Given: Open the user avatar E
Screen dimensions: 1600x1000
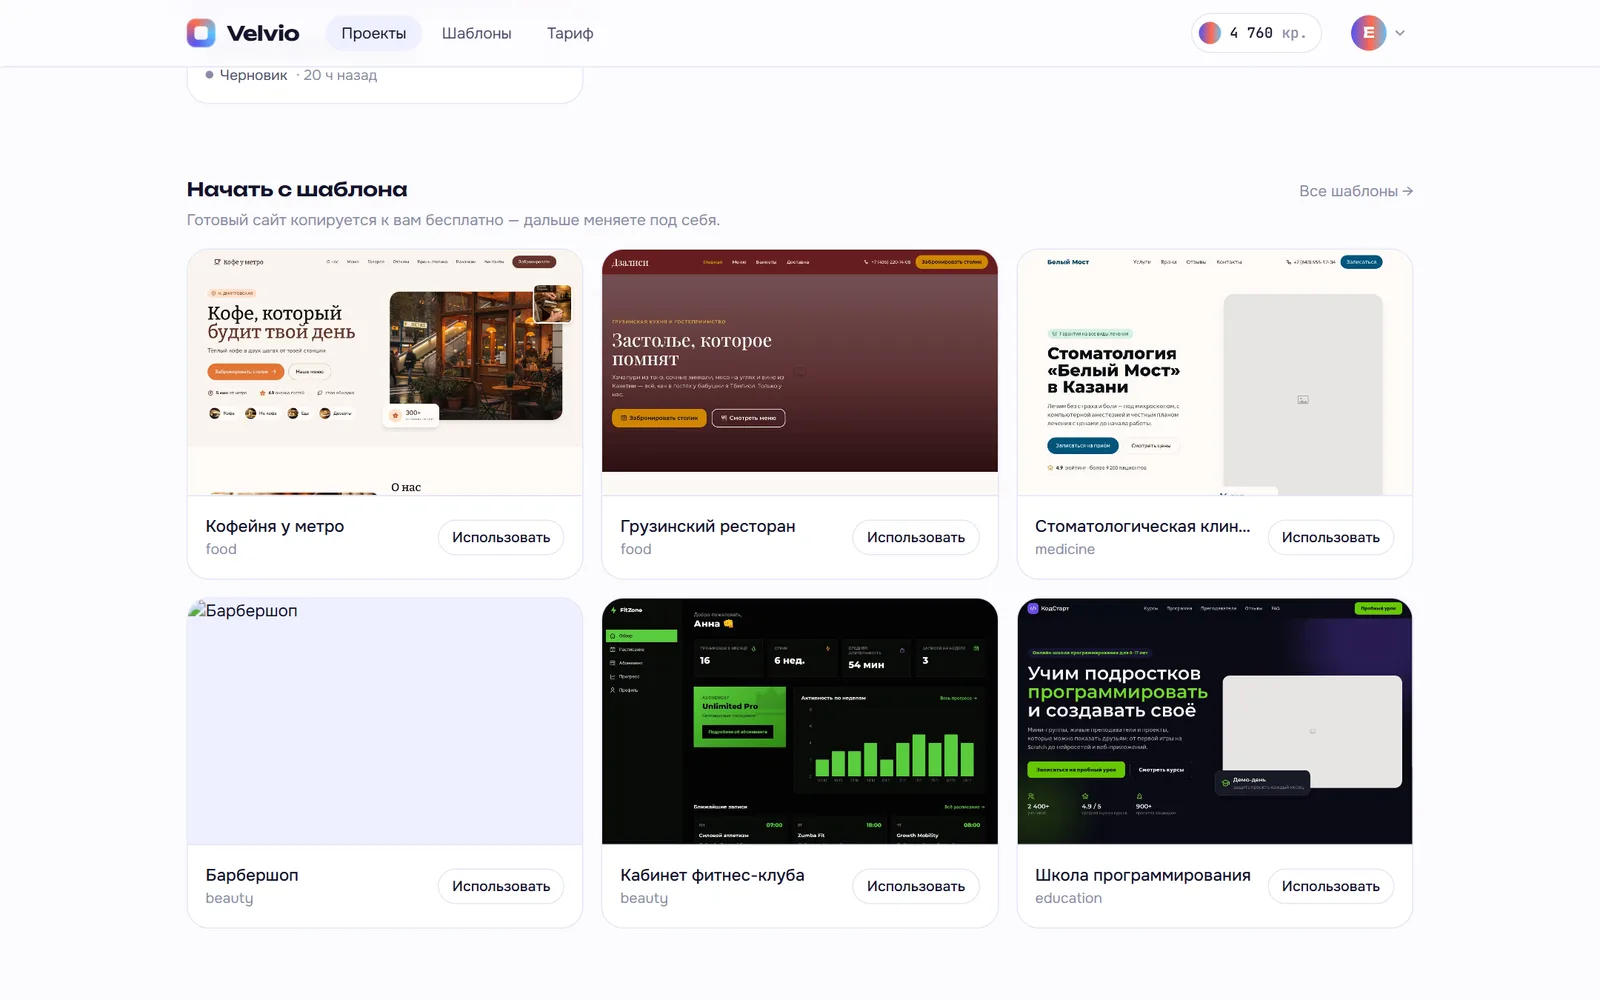Looking at the screenshot, I should pos(1368,33).
